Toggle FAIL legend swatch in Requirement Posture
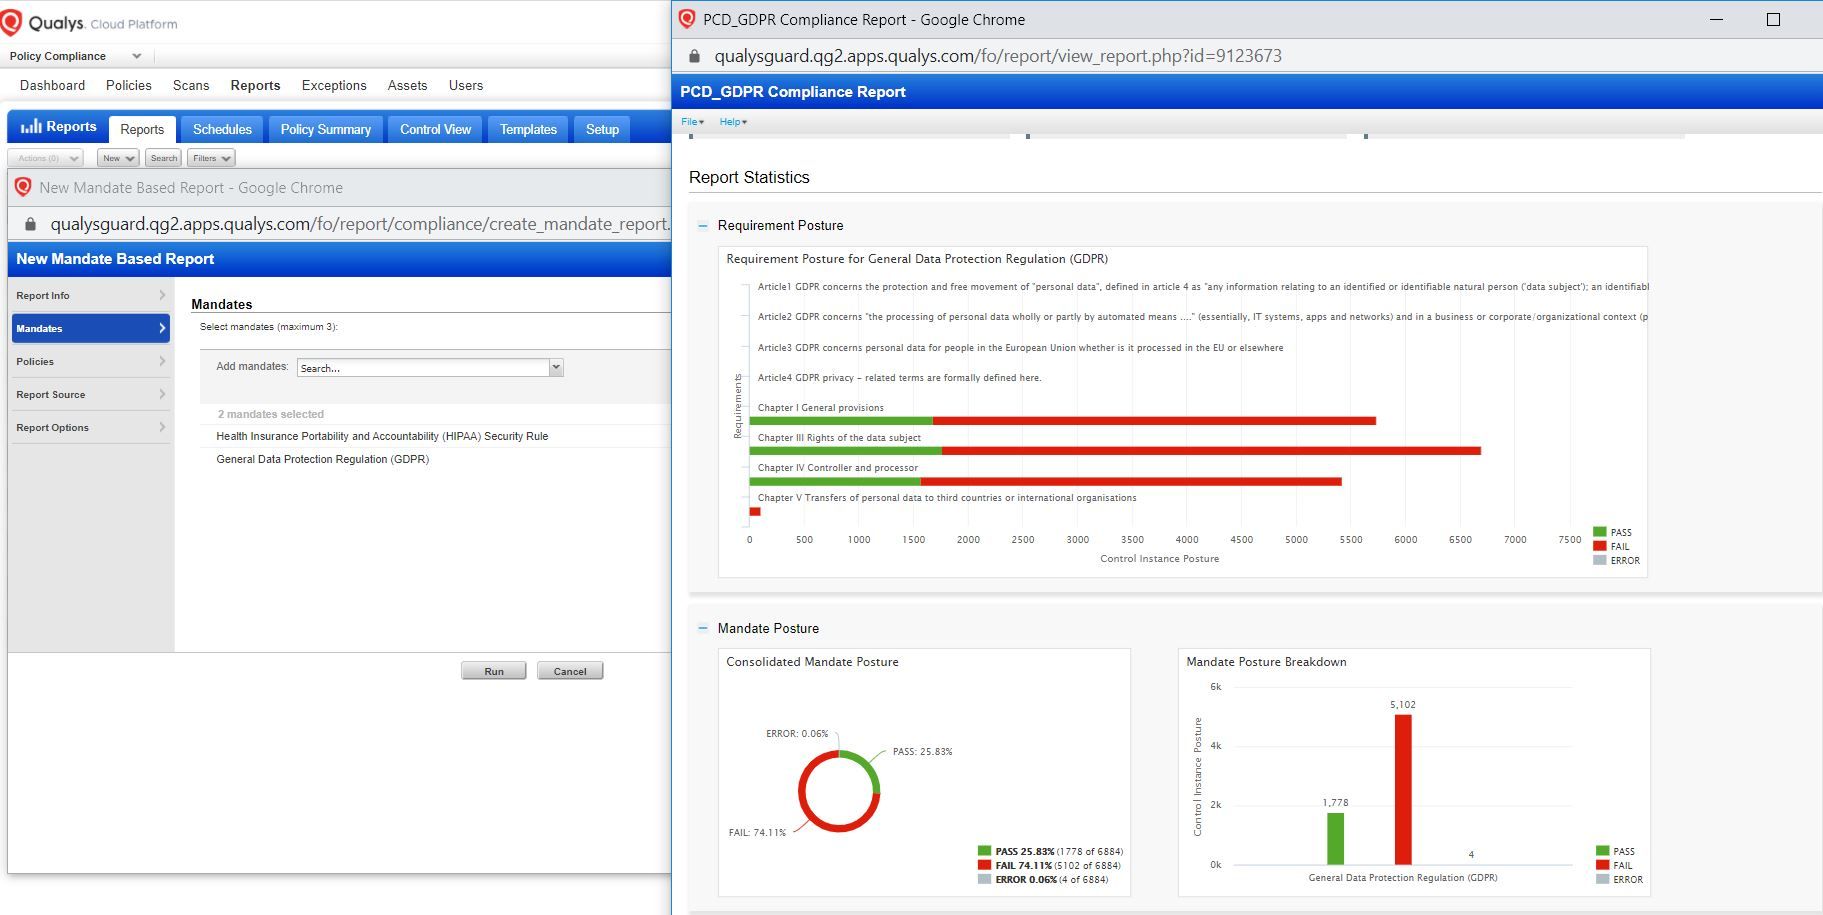 pyautogui.click(x=1599, y=546)
